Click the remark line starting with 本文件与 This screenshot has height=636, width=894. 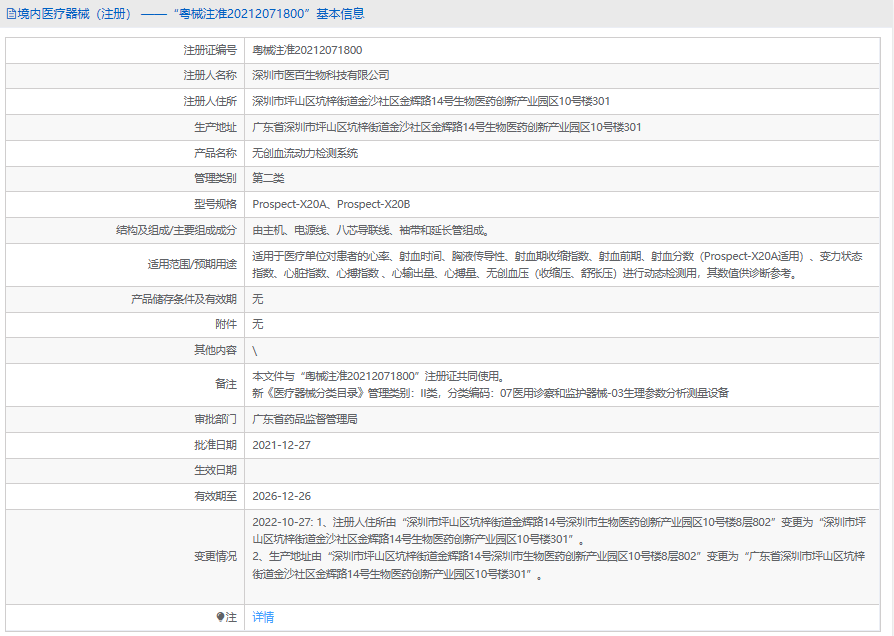click(x=379, y=376)
